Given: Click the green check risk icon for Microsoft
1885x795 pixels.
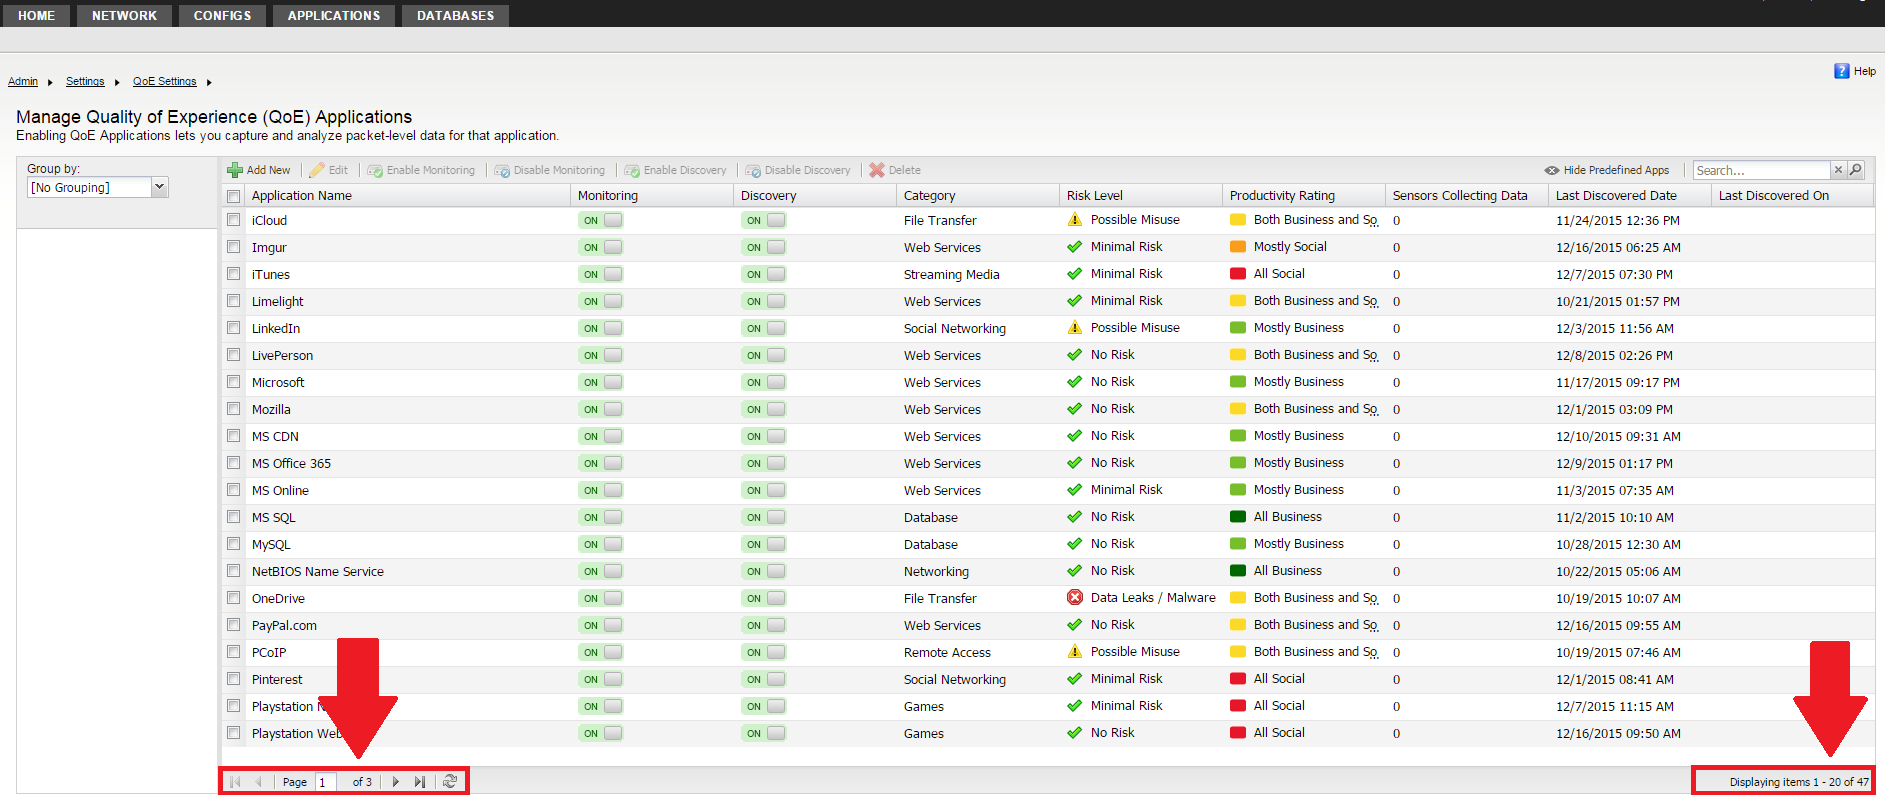Looking at the screenshot, I should coord(1075,382).
